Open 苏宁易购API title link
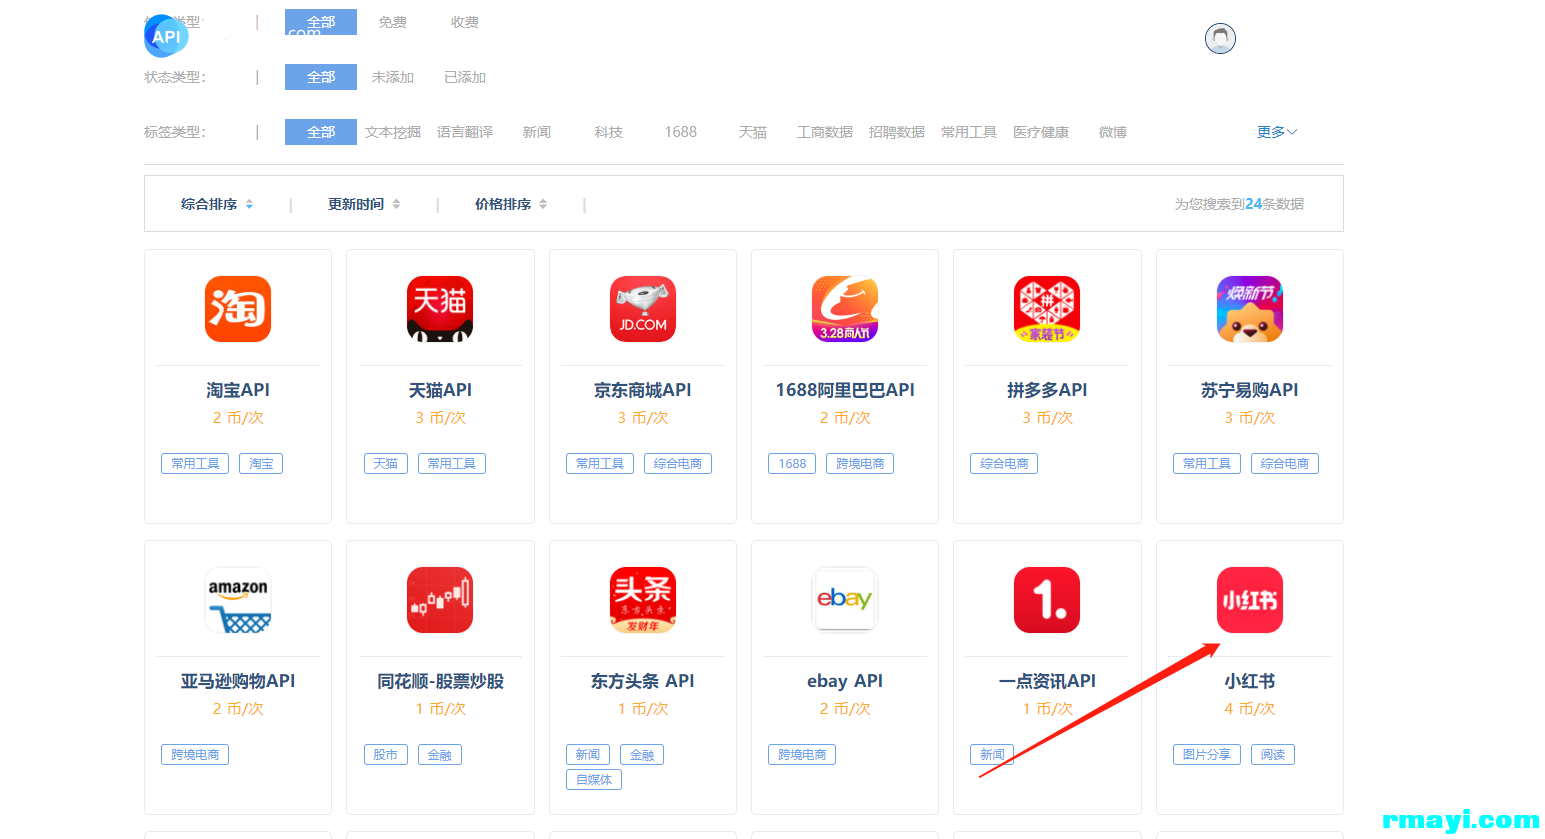1545x839 pixels. 1250,390
